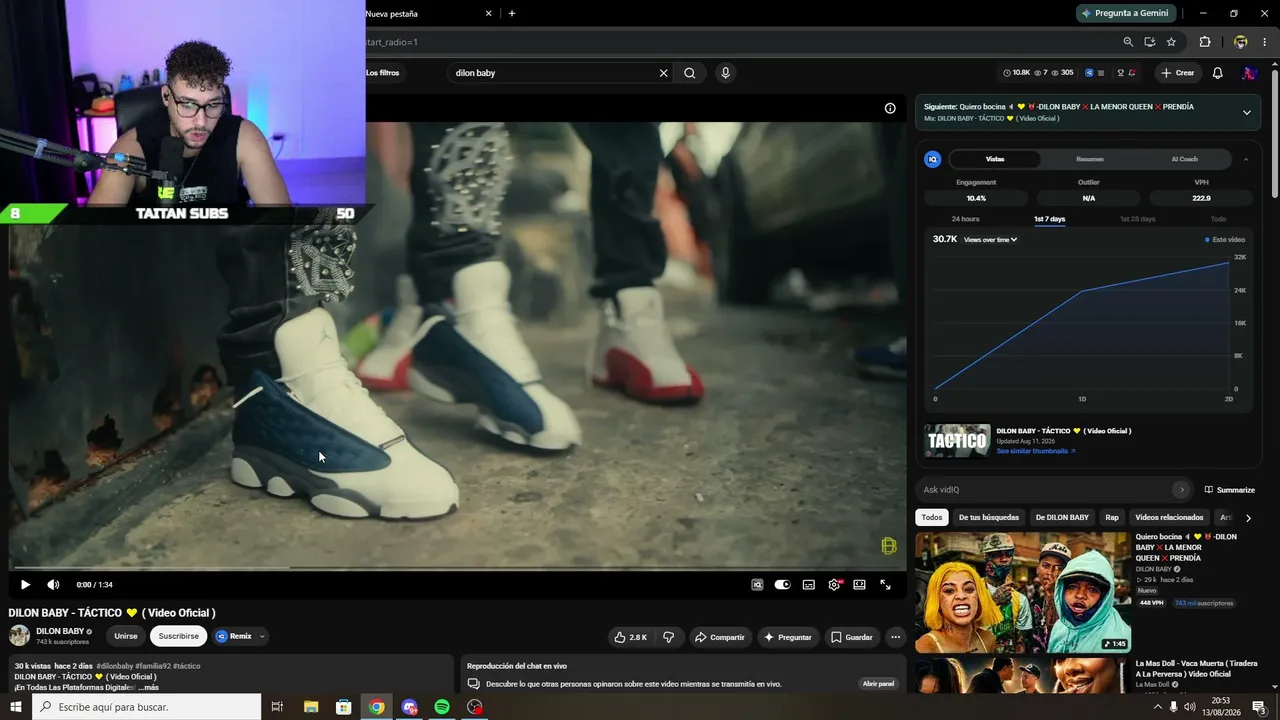This screenshot has width=1280, height=720.
Task: Open a new Chrome tab with plus
Action: pos(512,13)
